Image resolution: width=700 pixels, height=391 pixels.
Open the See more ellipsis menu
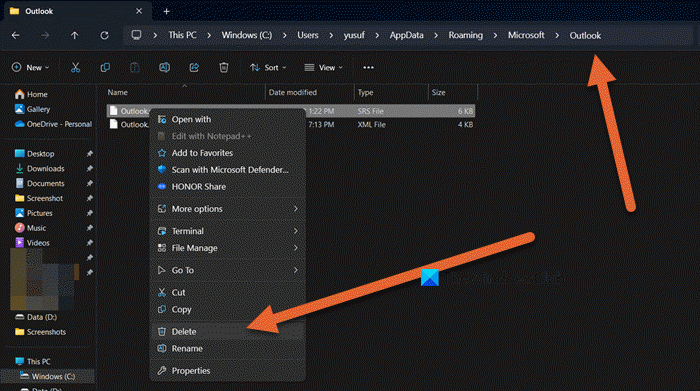(368, 67)
